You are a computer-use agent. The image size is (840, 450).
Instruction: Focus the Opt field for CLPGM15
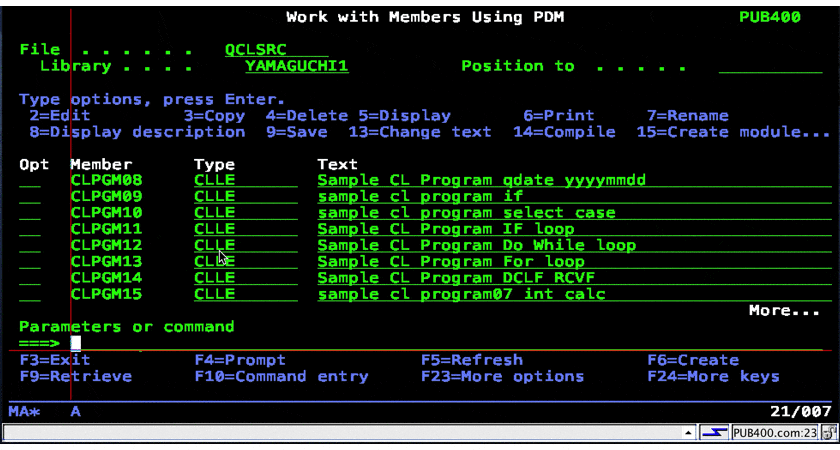pos(30,294)
